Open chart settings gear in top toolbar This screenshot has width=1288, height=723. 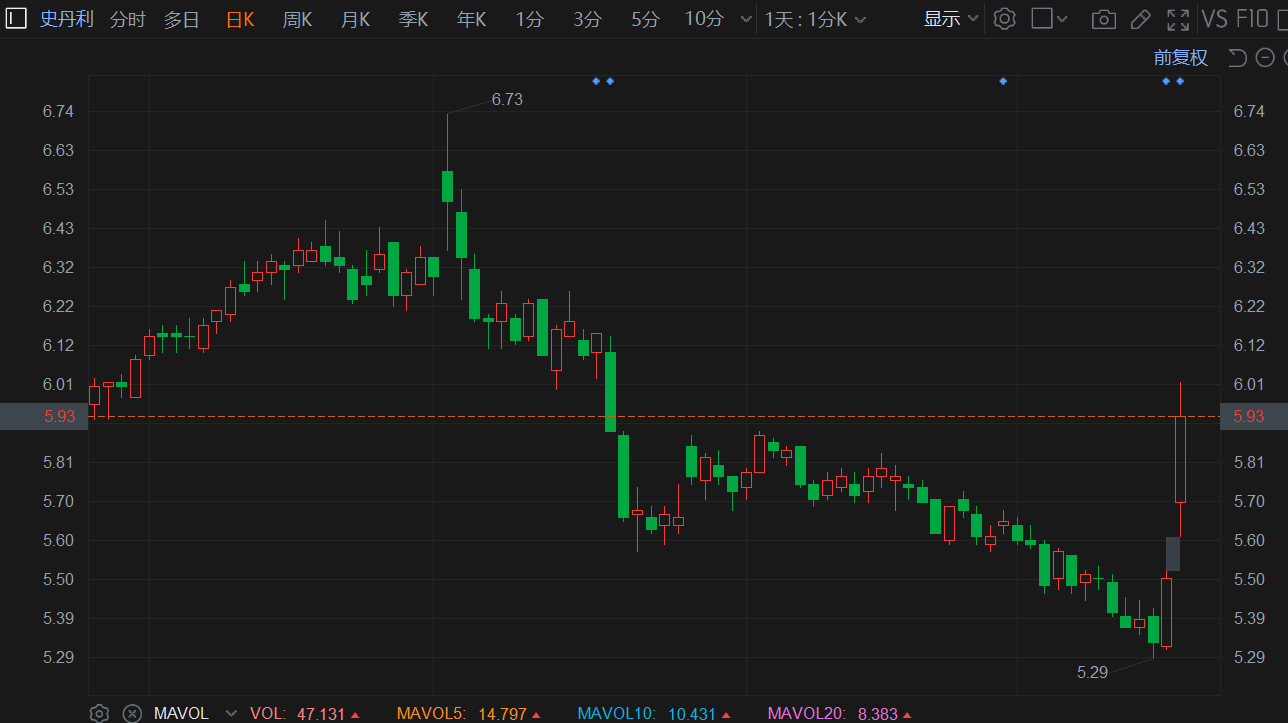pos(1005,19)
